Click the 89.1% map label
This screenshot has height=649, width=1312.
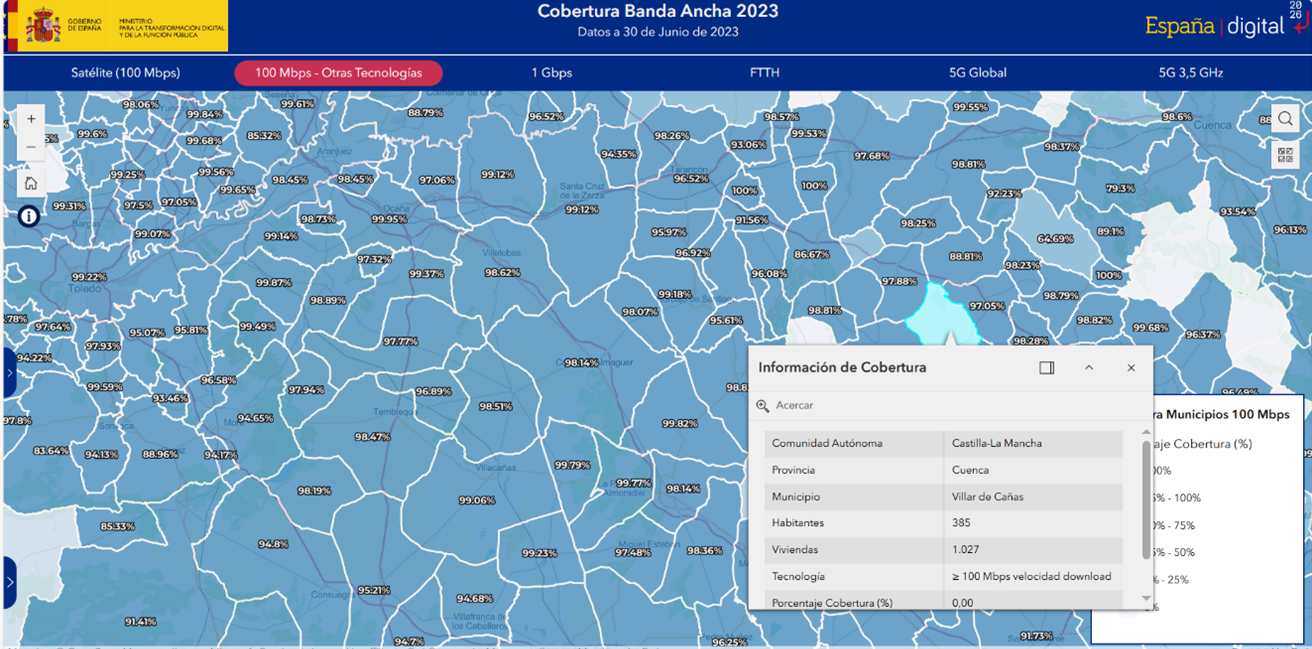1110,231
